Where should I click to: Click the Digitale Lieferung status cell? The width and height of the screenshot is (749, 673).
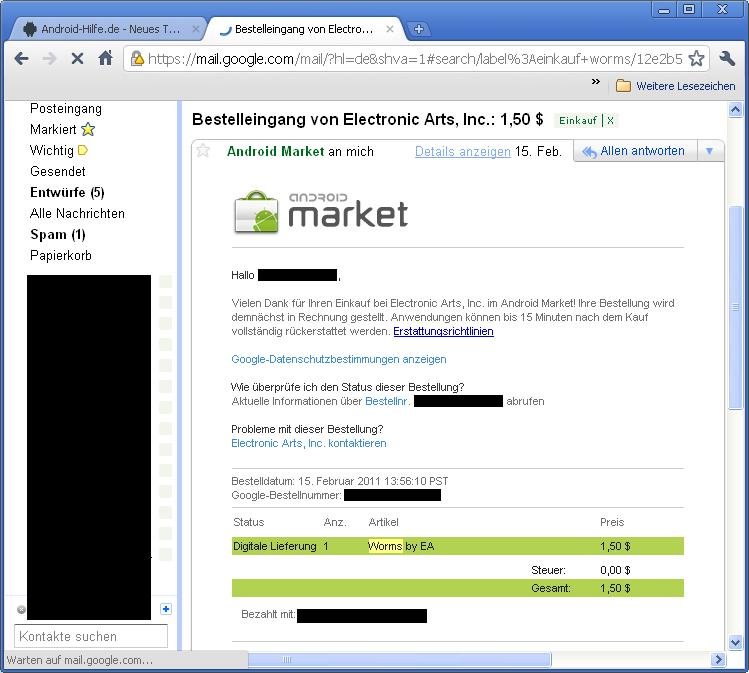click(x=275, y=546)
